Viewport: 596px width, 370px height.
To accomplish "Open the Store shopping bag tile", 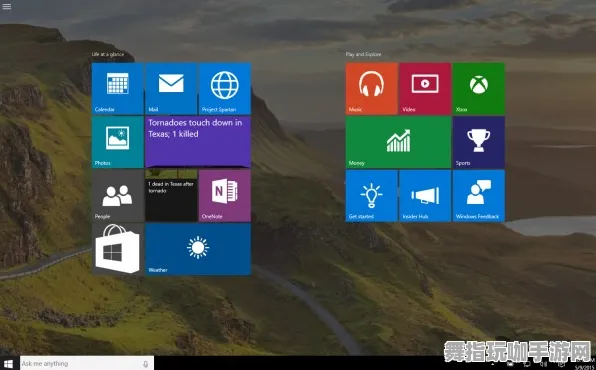I will coord(117,249).
